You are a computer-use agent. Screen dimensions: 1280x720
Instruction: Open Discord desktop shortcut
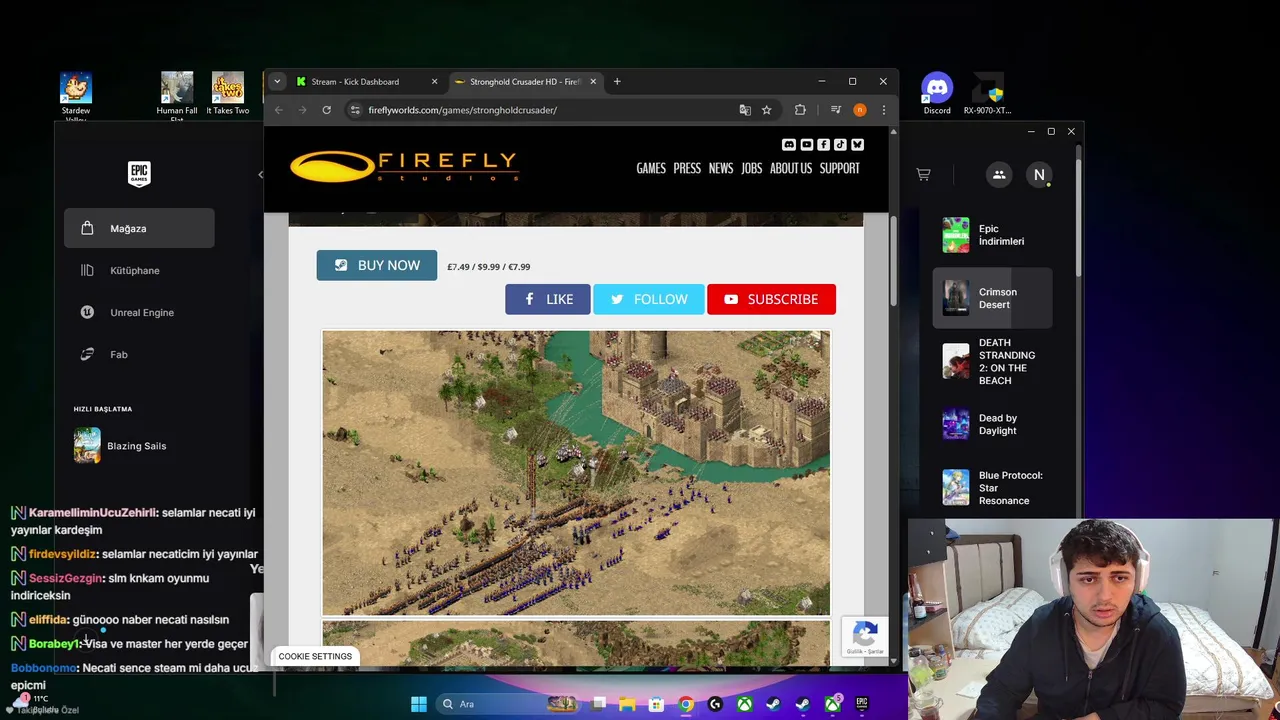pos(937,93)
